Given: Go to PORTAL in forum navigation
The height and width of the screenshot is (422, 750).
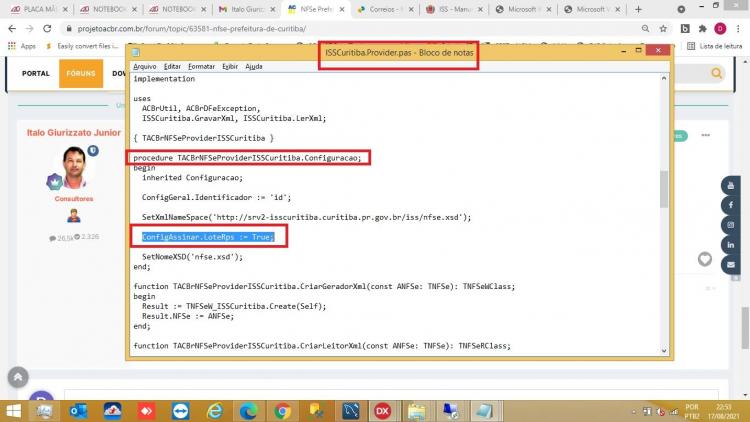Looking at the screenshot, I should point(36,73).
